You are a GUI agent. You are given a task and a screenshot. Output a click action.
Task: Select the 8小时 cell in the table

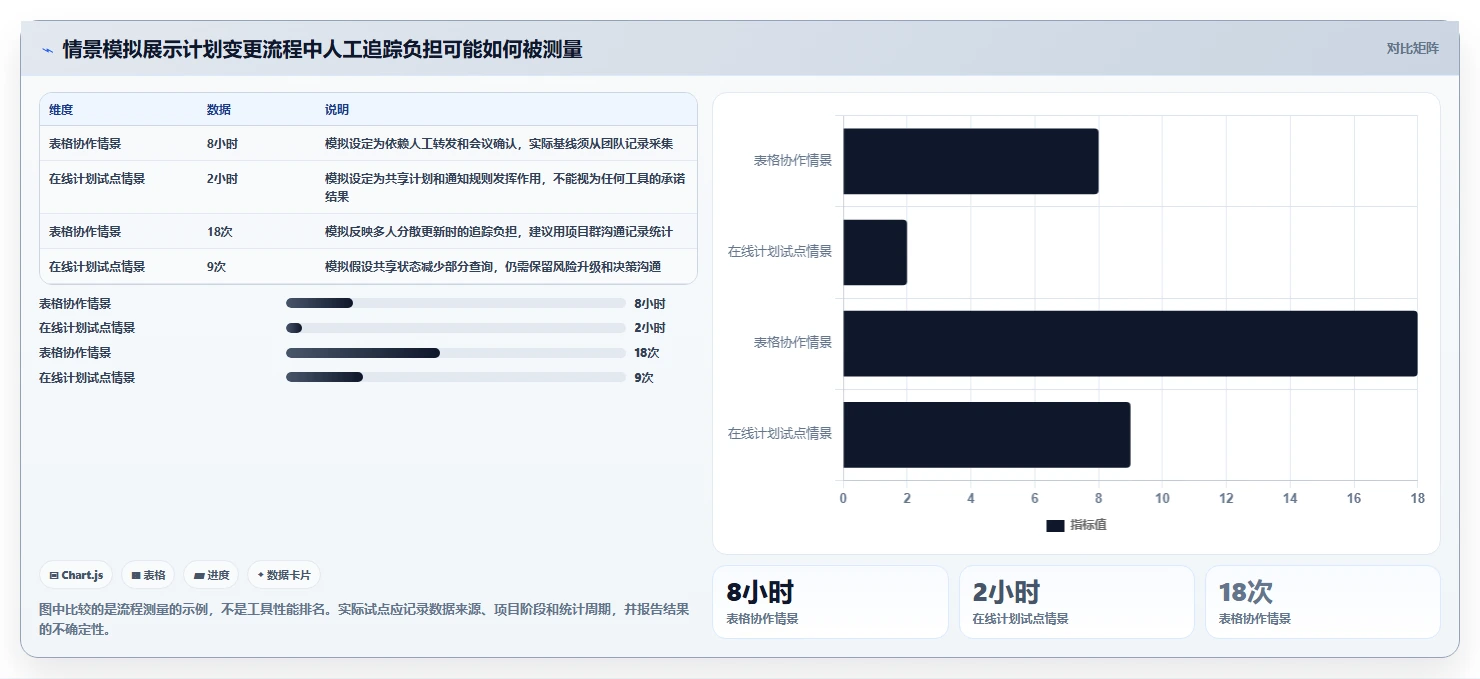pos(222,144)
